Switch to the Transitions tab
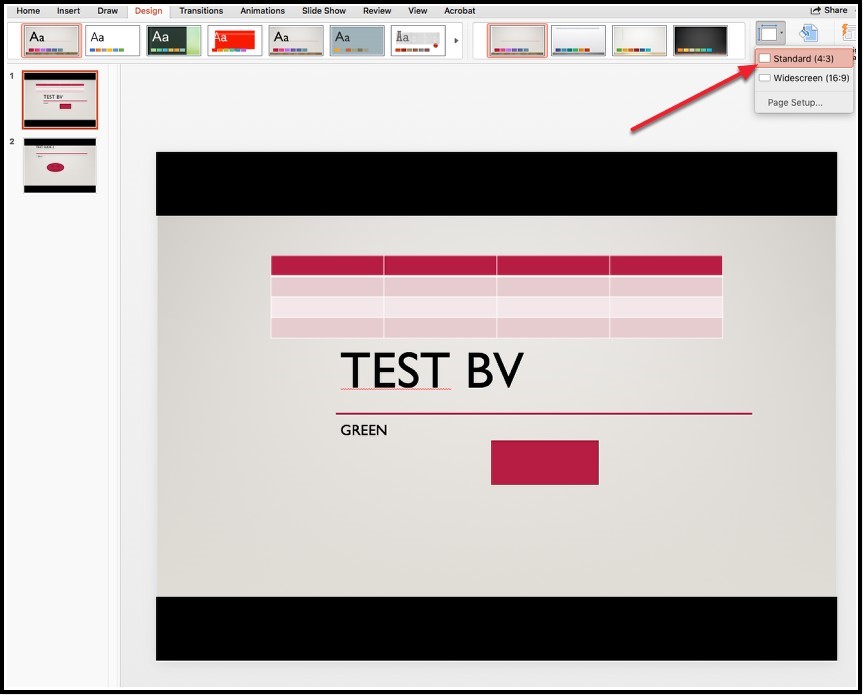Image resolution: width=863 pixels, height=695 pixels. pyautogui.click(x=200, y=11)
